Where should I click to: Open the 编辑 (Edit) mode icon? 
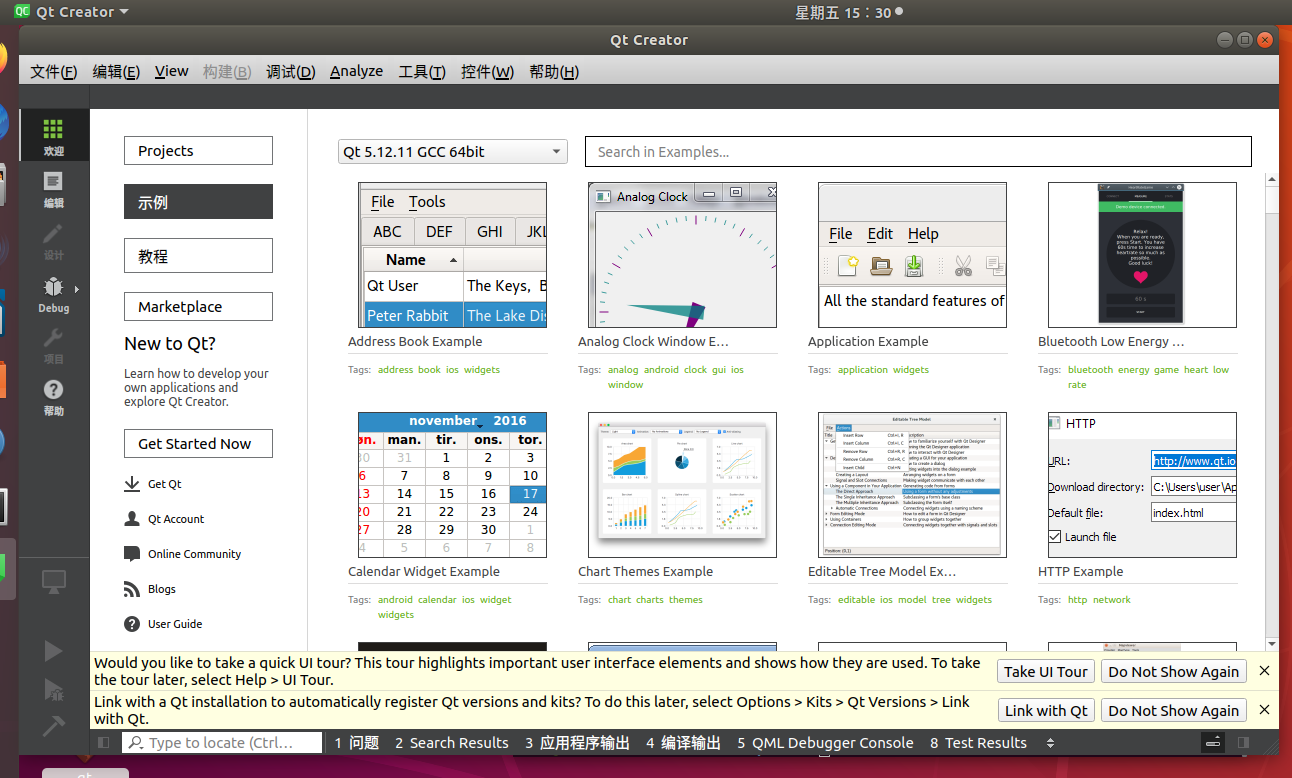coord(53,188)
